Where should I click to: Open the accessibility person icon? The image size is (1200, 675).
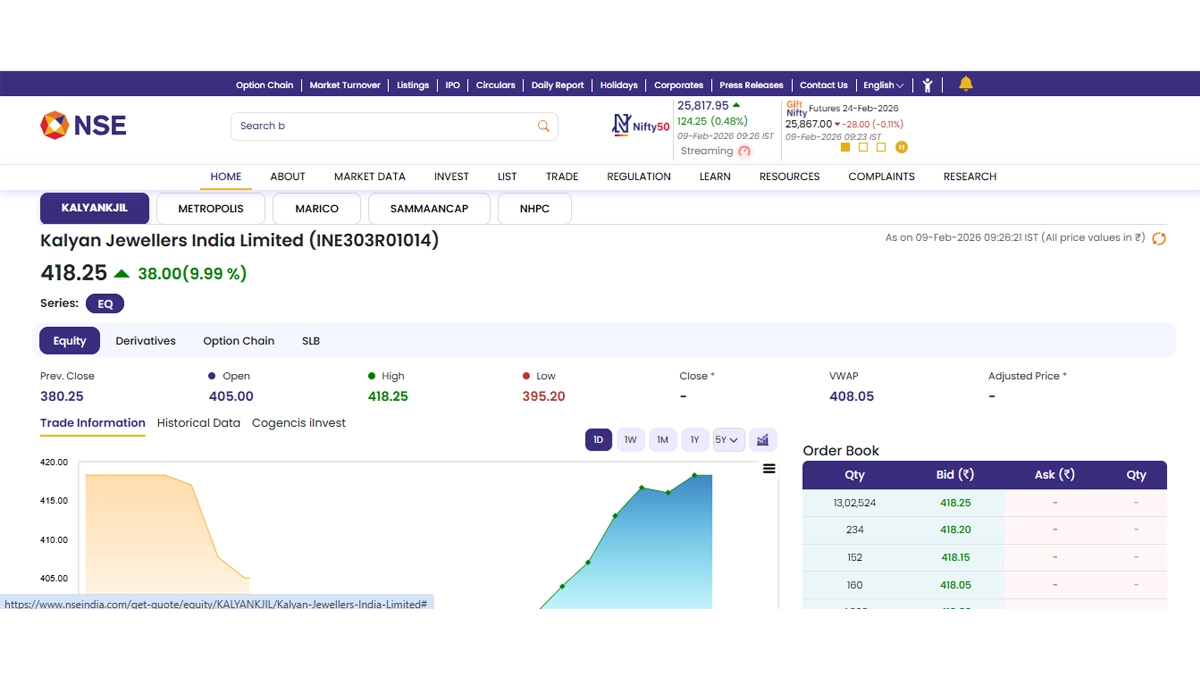click(x=928, y=85)
